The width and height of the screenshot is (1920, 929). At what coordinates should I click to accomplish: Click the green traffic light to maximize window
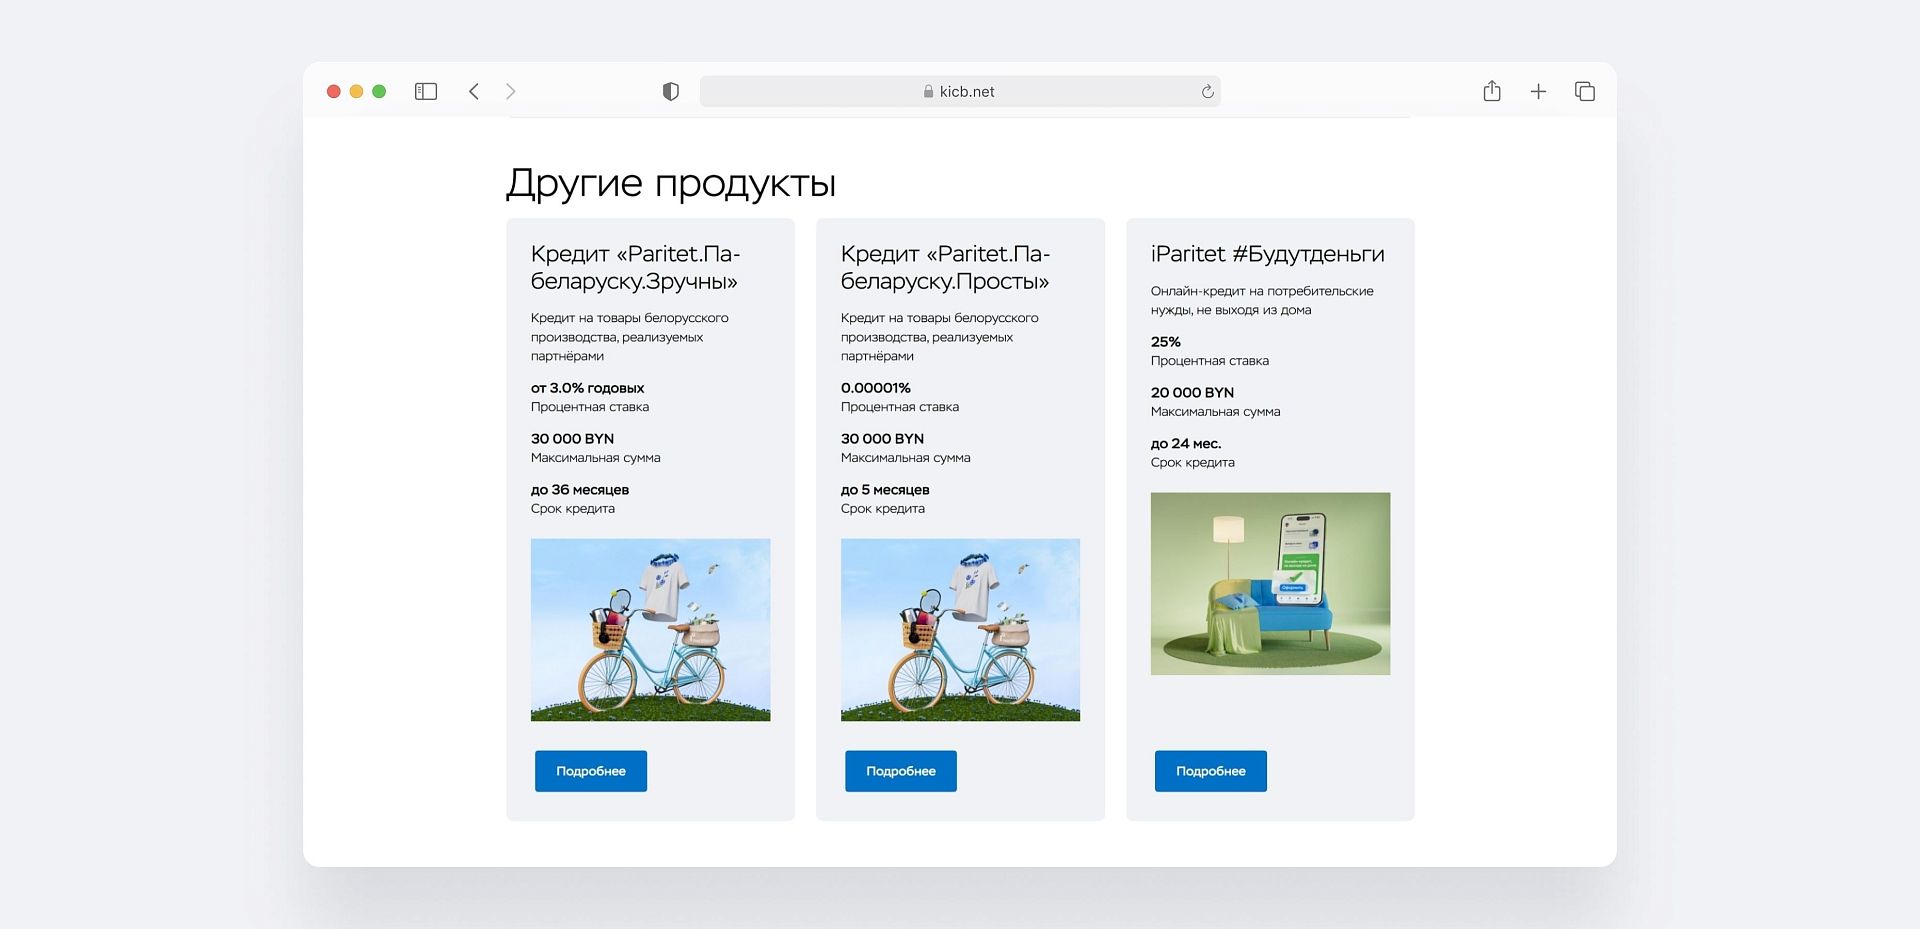[x=379, y=91]
